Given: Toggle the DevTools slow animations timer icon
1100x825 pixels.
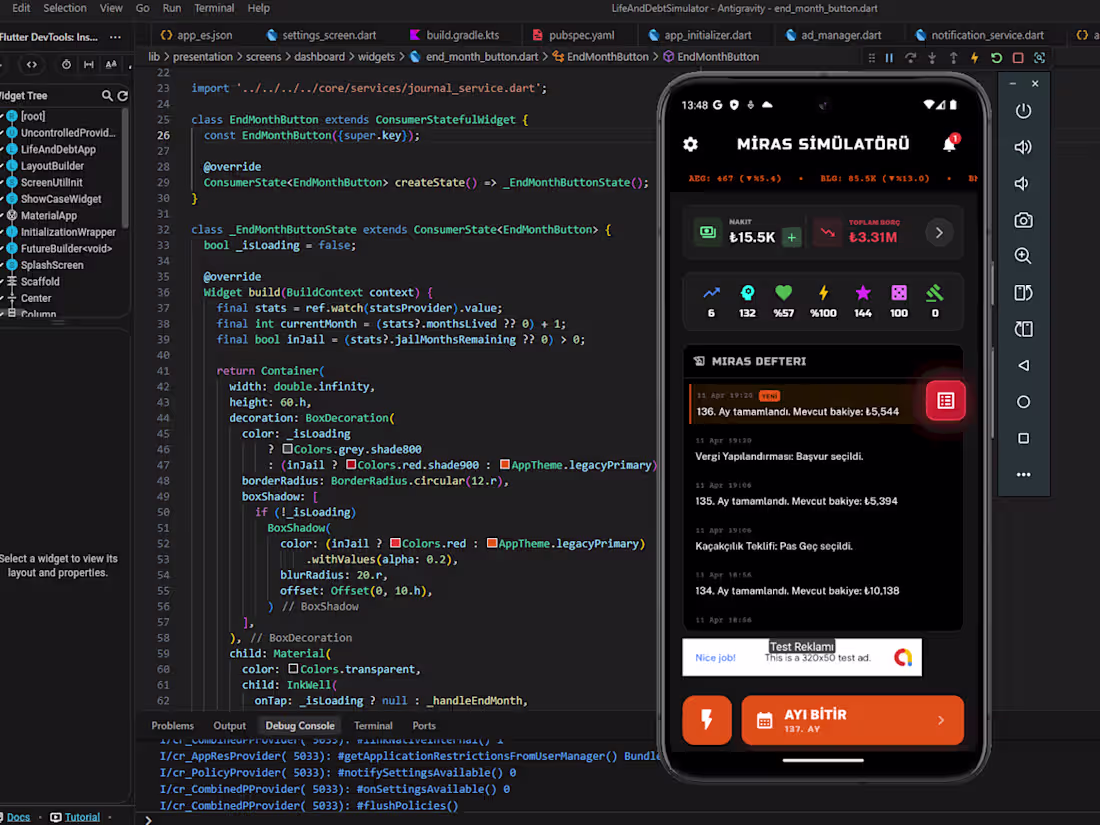Looking at the screenshot, I should [x=66, y=65].
